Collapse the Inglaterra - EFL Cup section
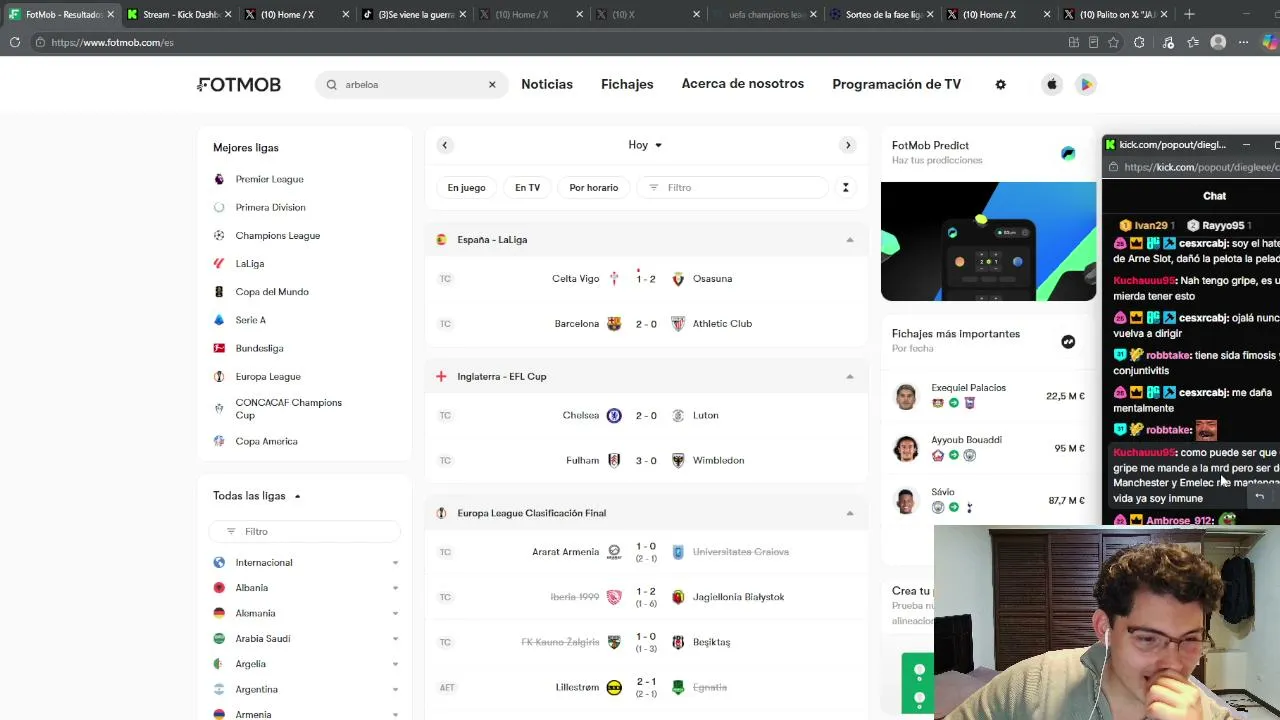Viewport: 1280px width, 720px height. click(x=850, y=377)
